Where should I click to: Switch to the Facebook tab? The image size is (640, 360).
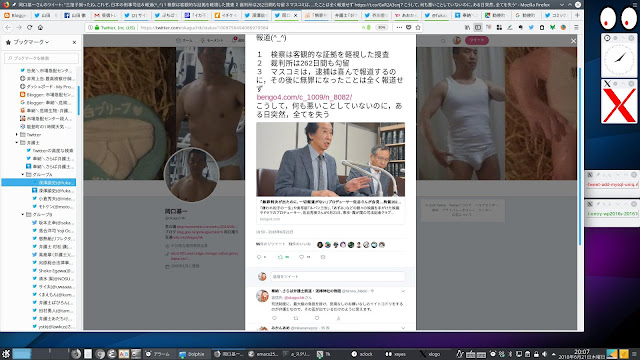pos(76,15)
